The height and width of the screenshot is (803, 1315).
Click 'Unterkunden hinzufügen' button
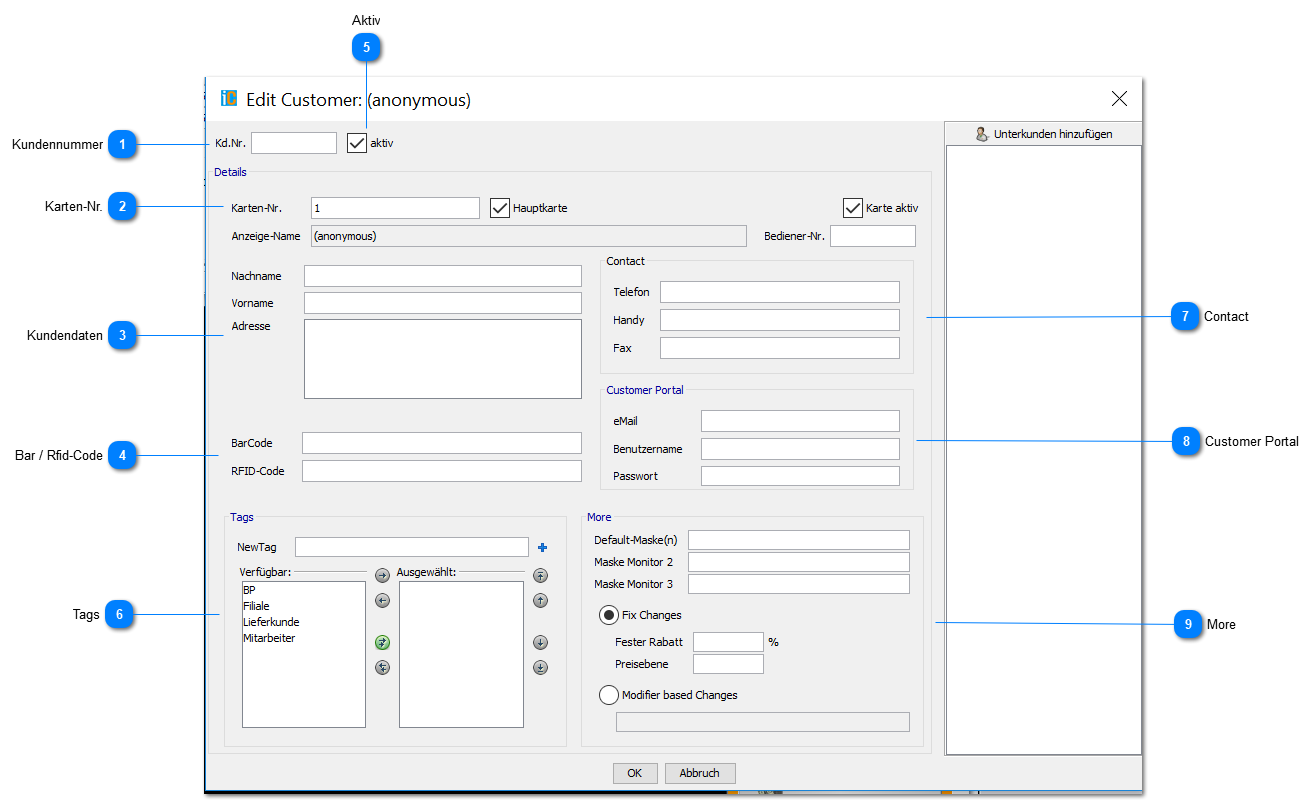pos(1043,134)
